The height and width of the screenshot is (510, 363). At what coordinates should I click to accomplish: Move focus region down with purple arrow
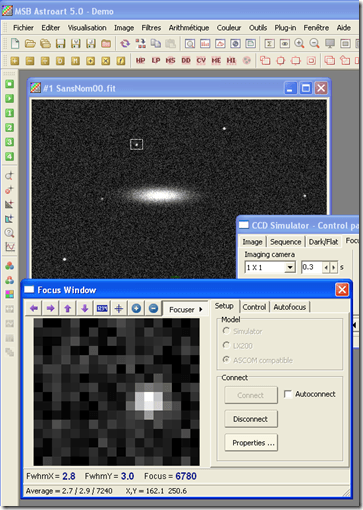[x=85, y=308]
